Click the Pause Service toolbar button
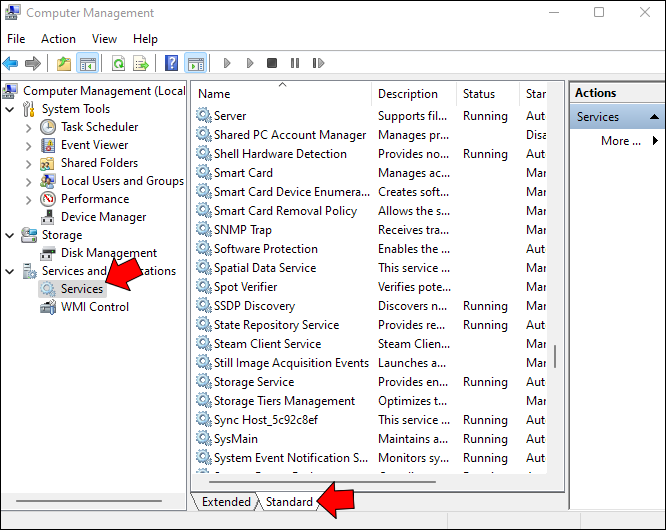666x530 pixels. [x=295, y=63]
